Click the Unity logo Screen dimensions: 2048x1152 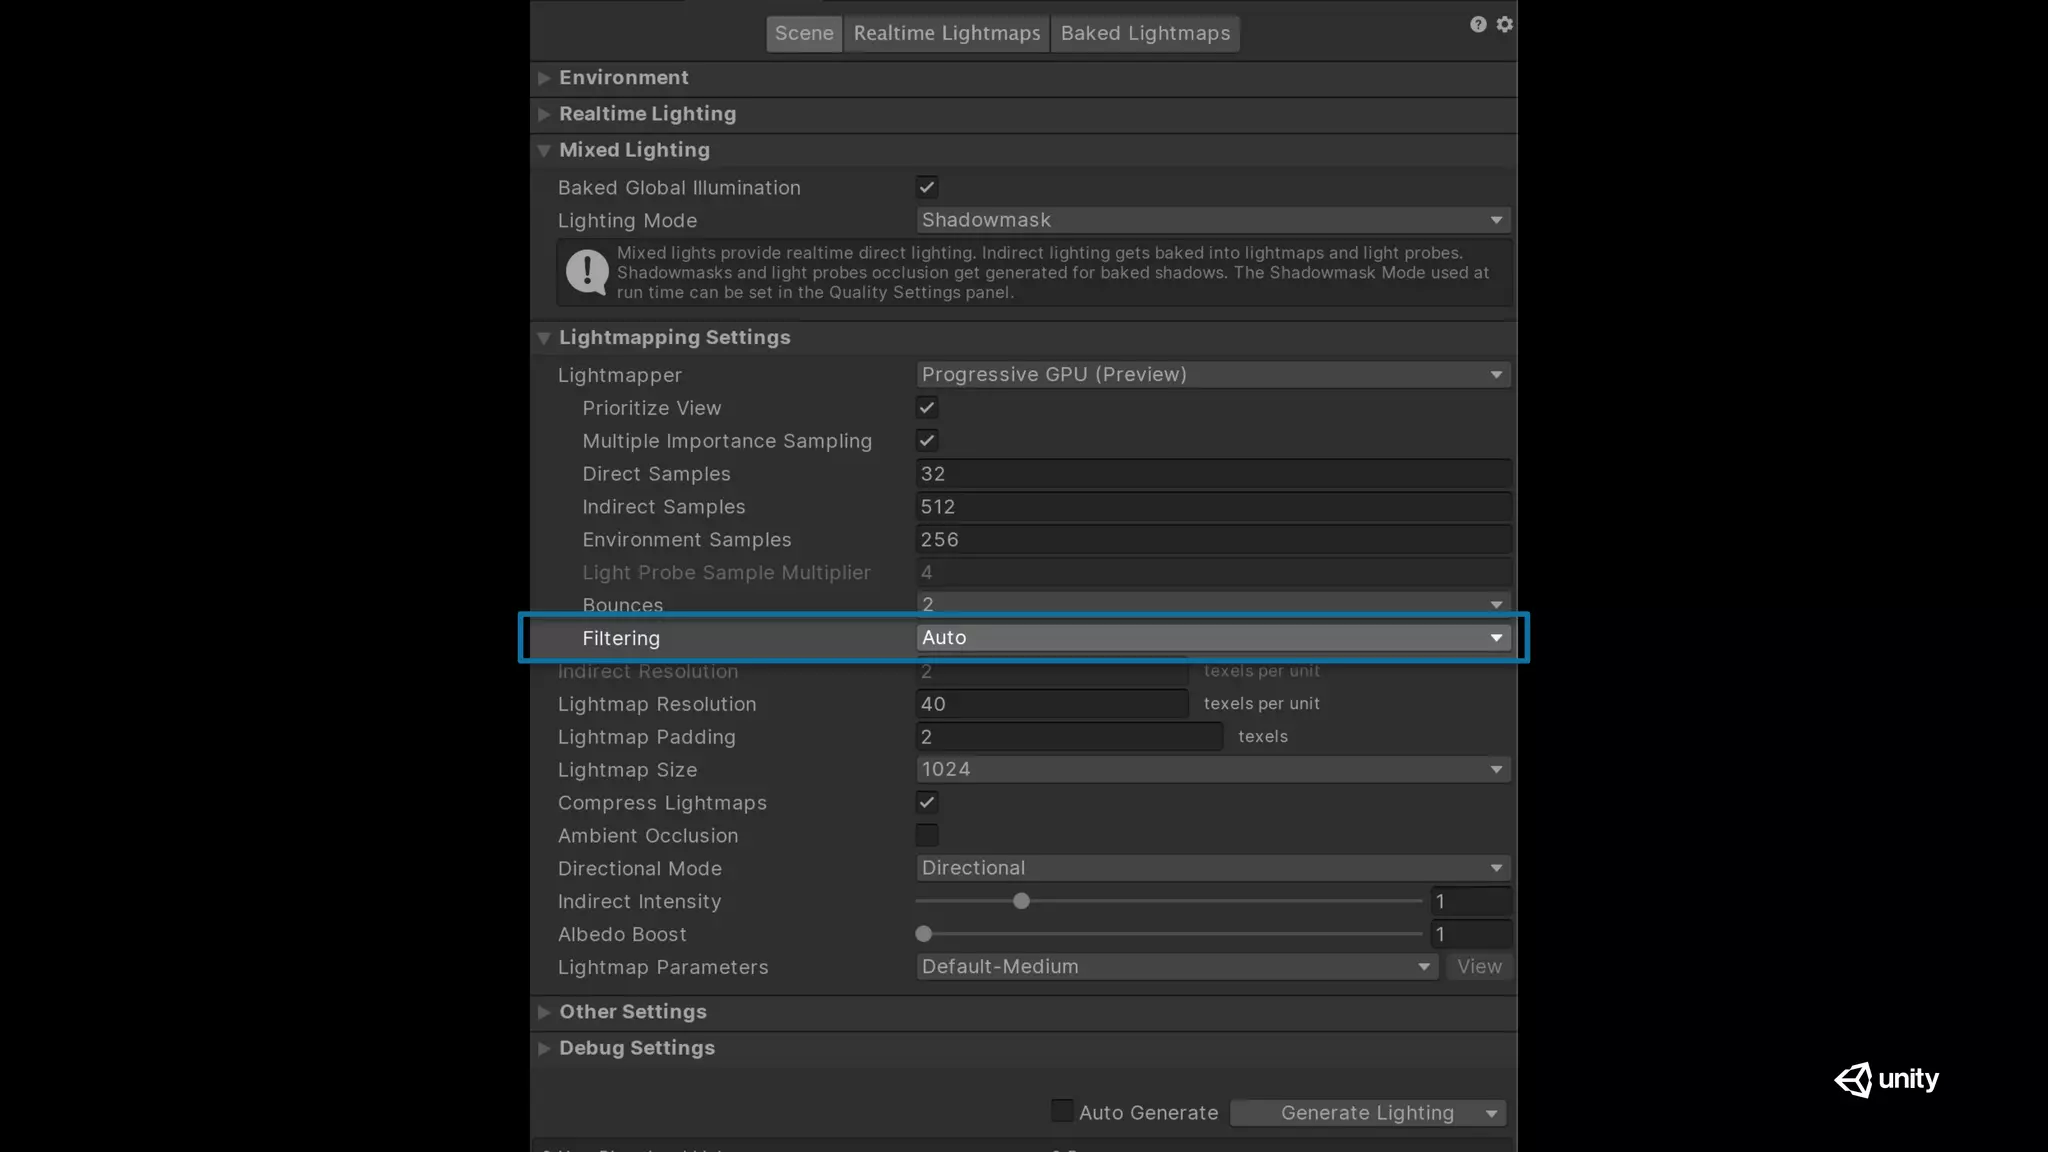pos(1886,1080)
